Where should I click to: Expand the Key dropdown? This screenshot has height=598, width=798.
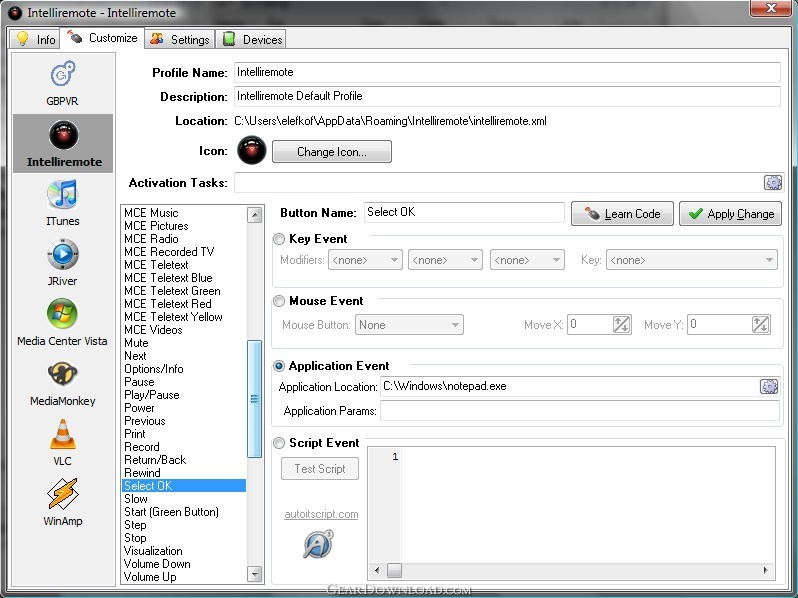[x=691, y=260]
